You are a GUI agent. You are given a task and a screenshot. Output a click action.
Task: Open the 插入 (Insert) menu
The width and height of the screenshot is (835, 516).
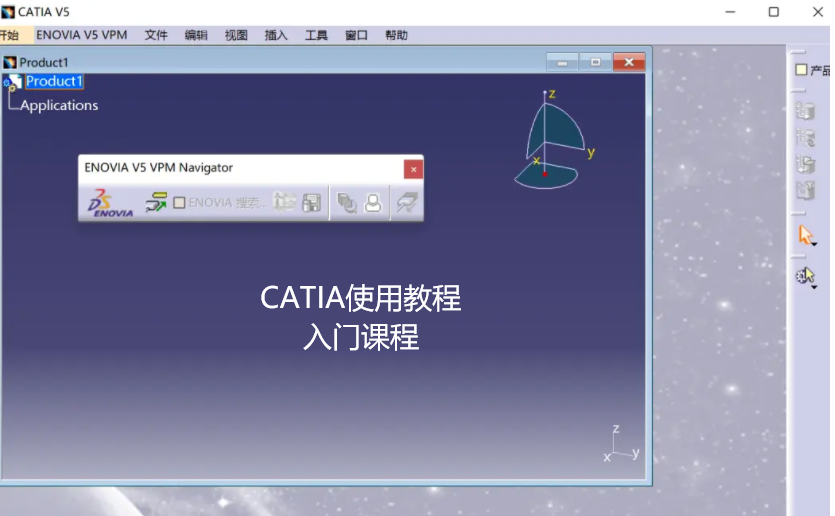(x=276, y=35)
